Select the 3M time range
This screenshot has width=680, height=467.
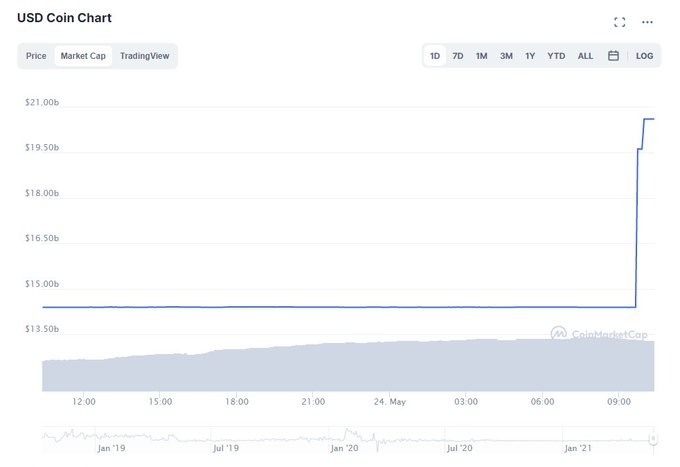[x=506, y=56]
